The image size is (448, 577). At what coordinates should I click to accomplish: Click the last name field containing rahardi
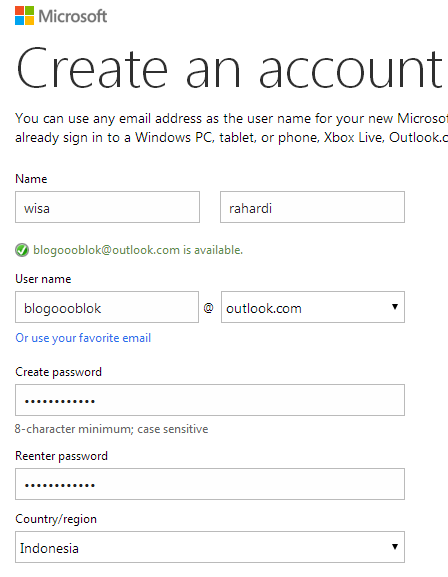click(313, 207)
